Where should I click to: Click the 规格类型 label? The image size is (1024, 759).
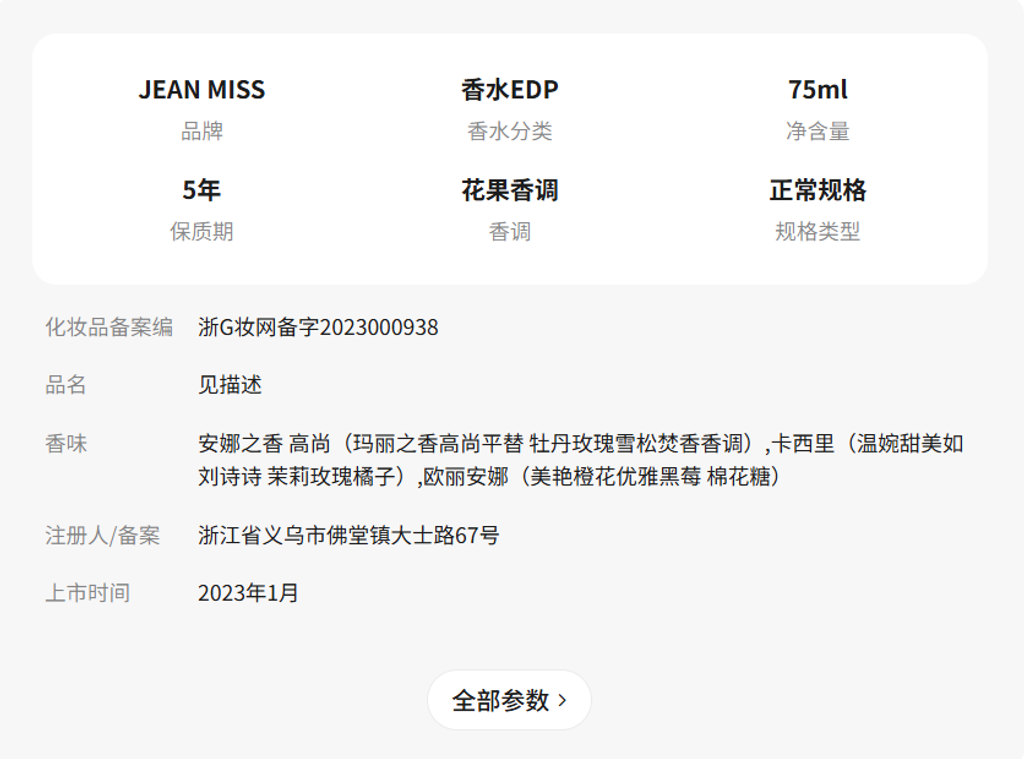coord(817,232)
